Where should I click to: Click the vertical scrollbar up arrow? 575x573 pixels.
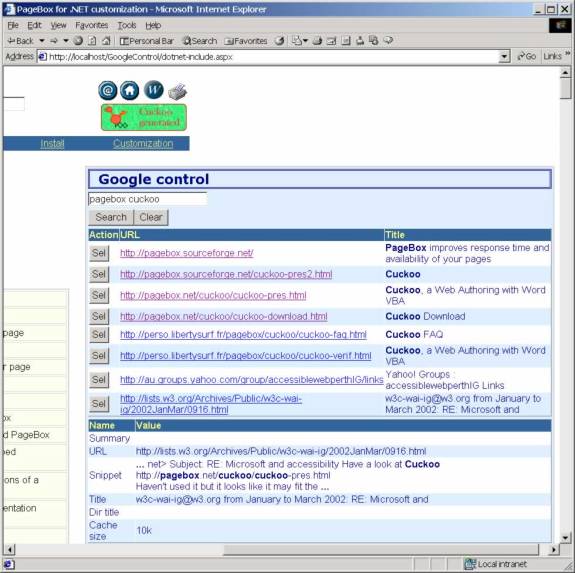point(565,73)
